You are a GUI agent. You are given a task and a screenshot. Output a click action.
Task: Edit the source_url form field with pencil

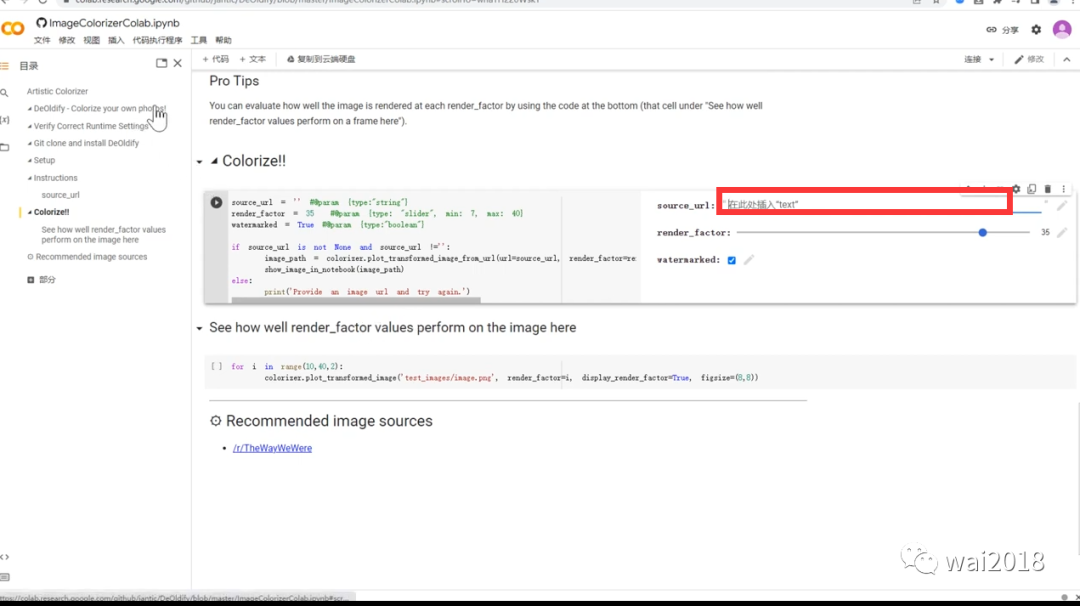1061,205
